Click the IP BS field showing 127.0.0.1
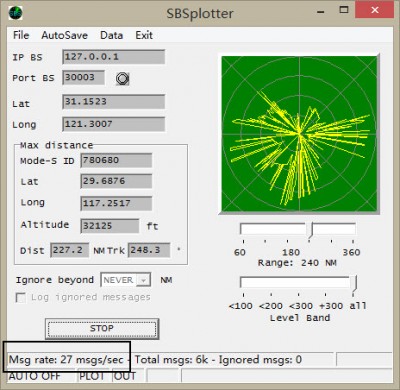This screenshot has width=400, height=390. pos(114,57)
